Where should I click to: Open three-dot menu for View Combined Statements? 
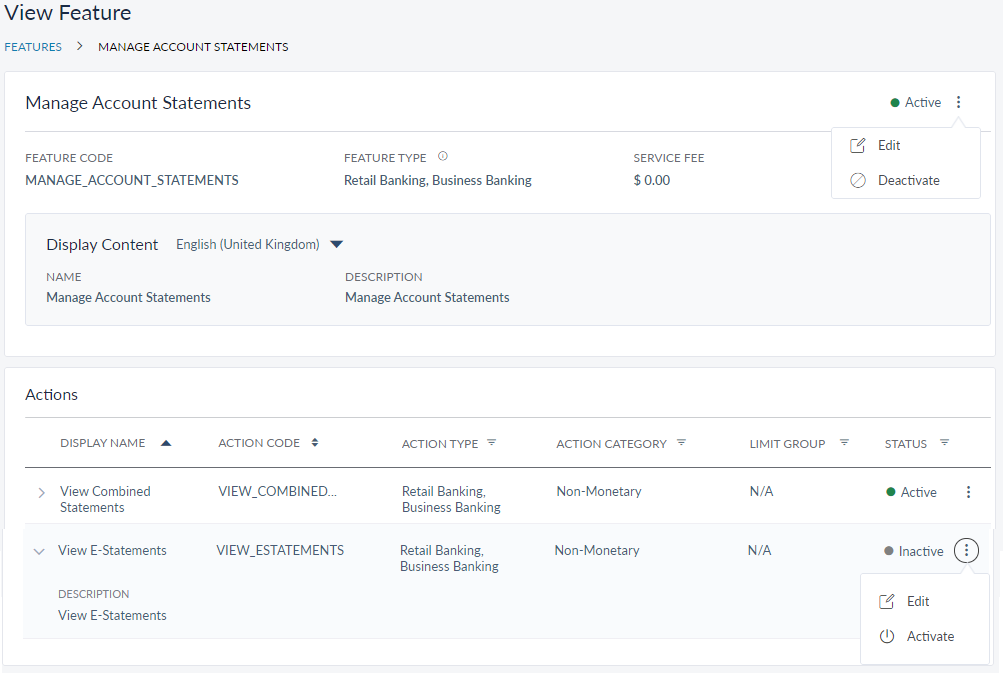click(967, 492)
